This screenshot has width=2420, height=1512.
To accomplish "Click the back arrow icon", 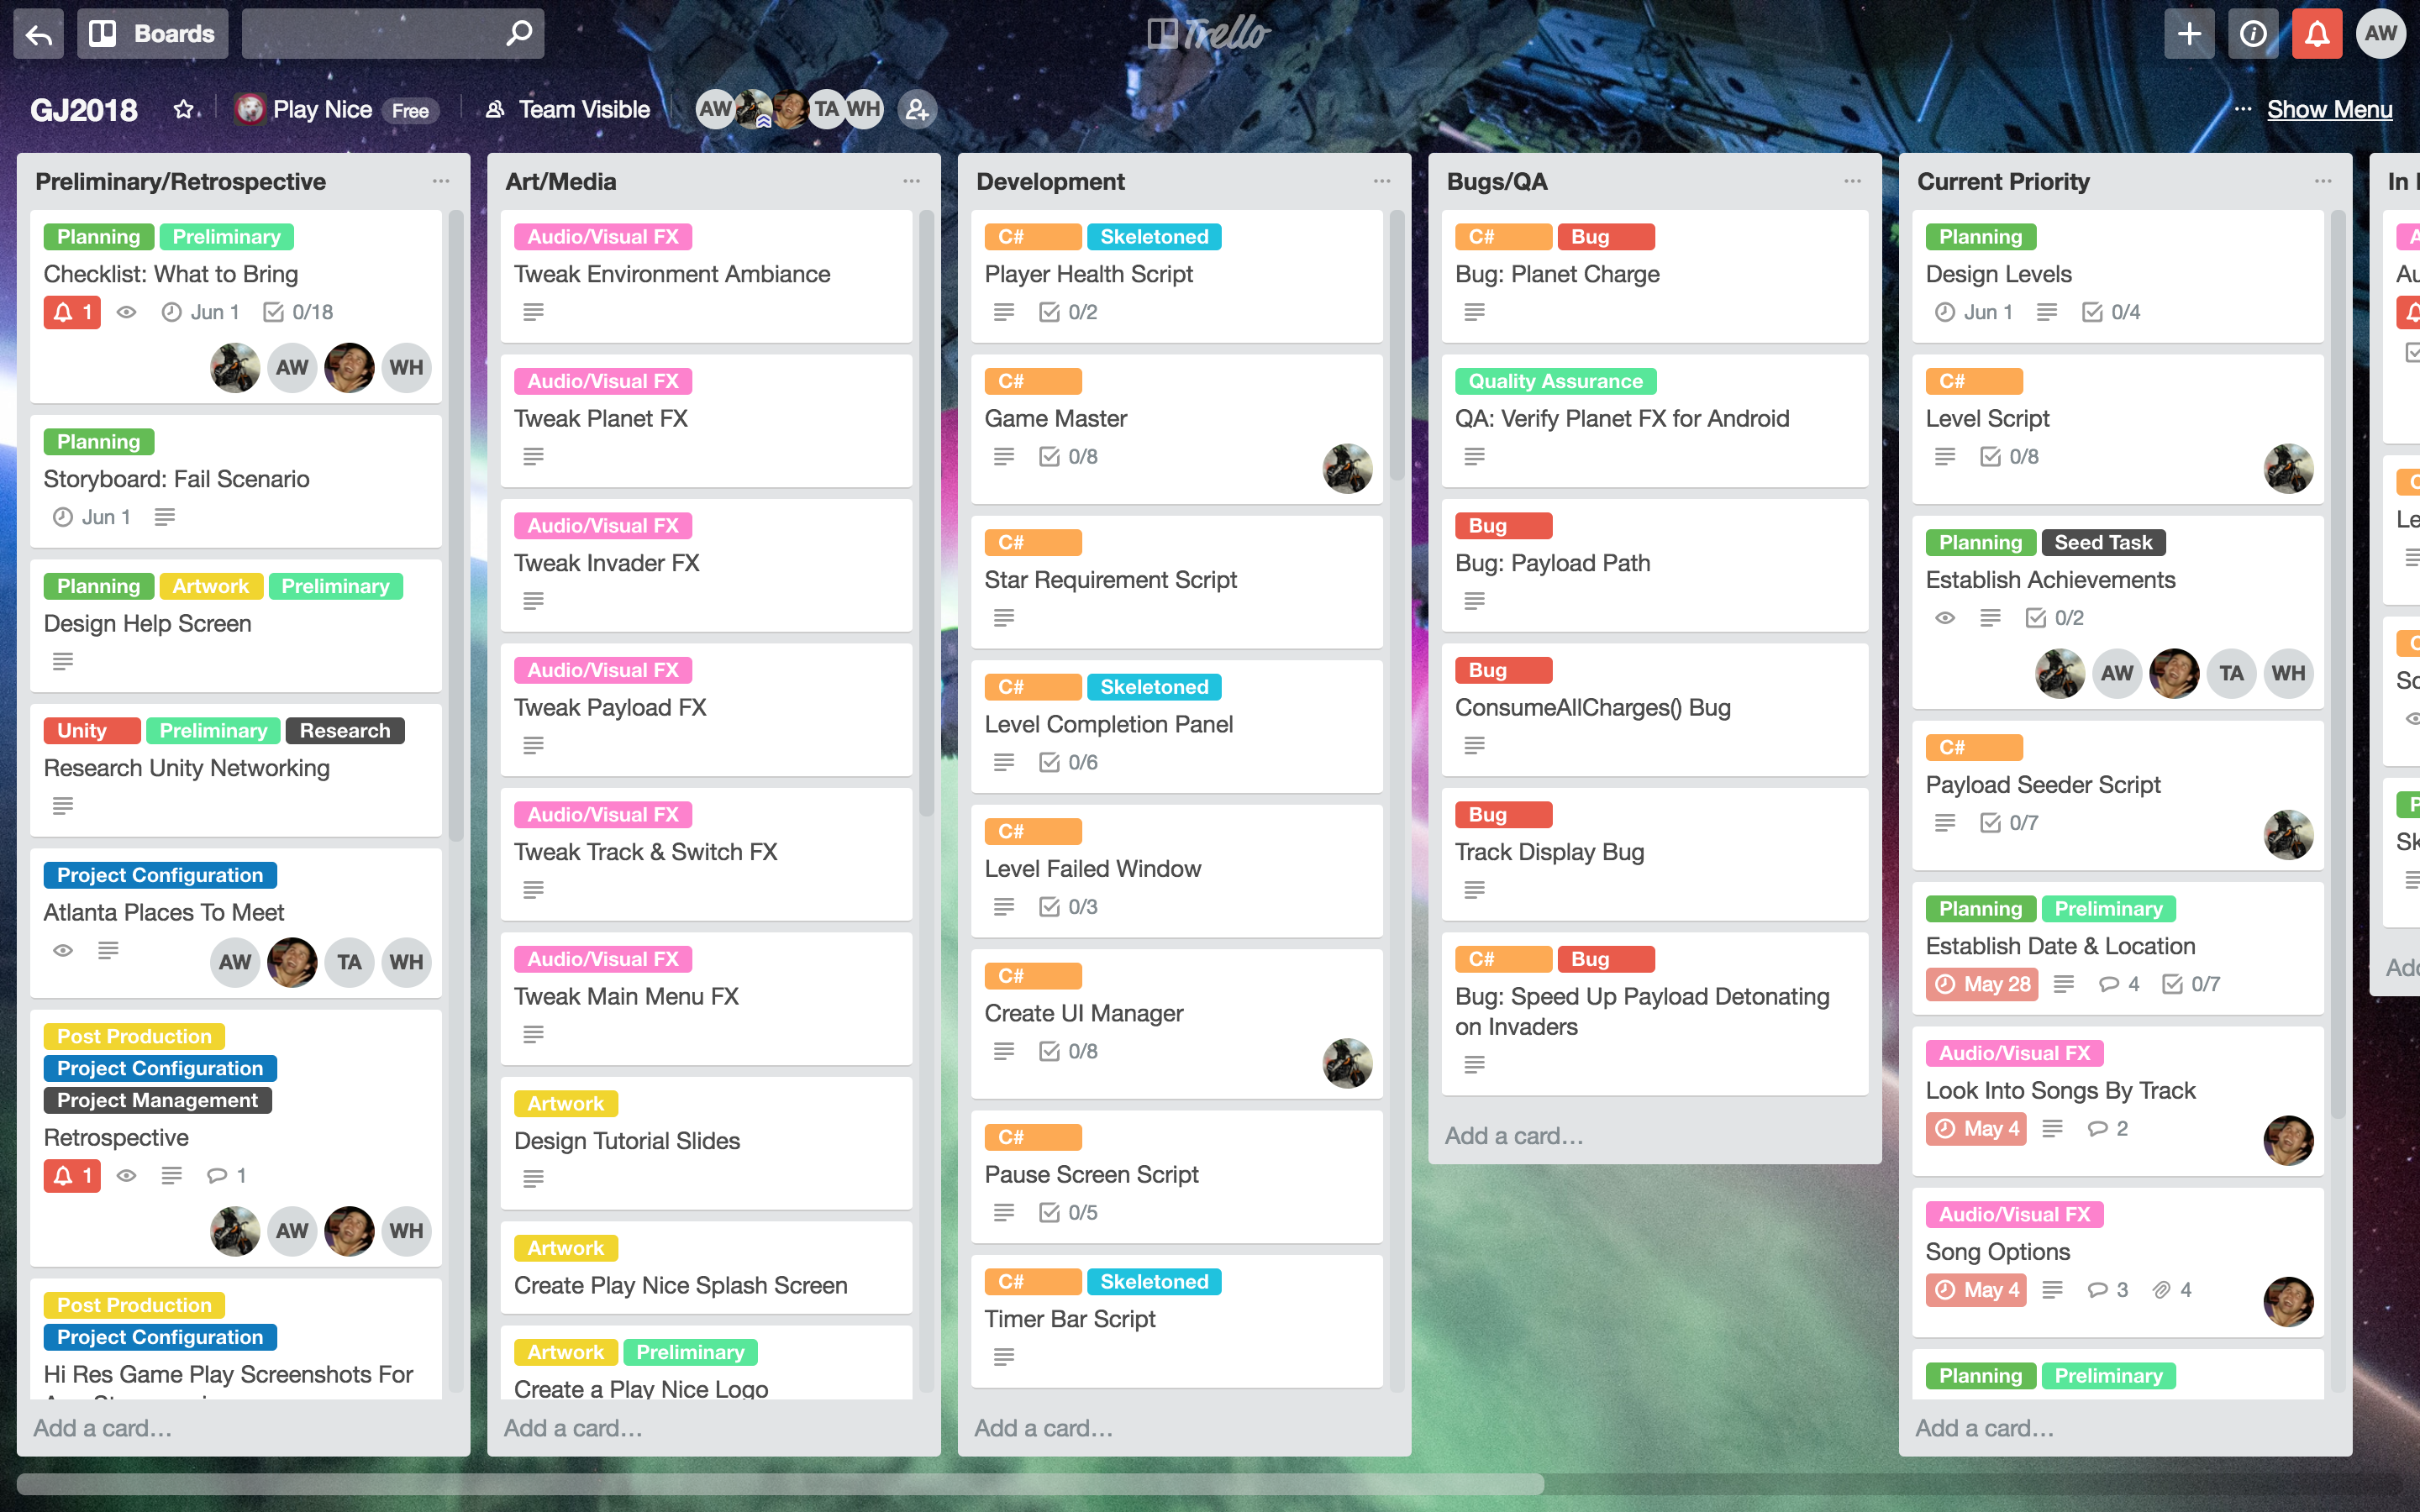I will [x=39, y=34].
